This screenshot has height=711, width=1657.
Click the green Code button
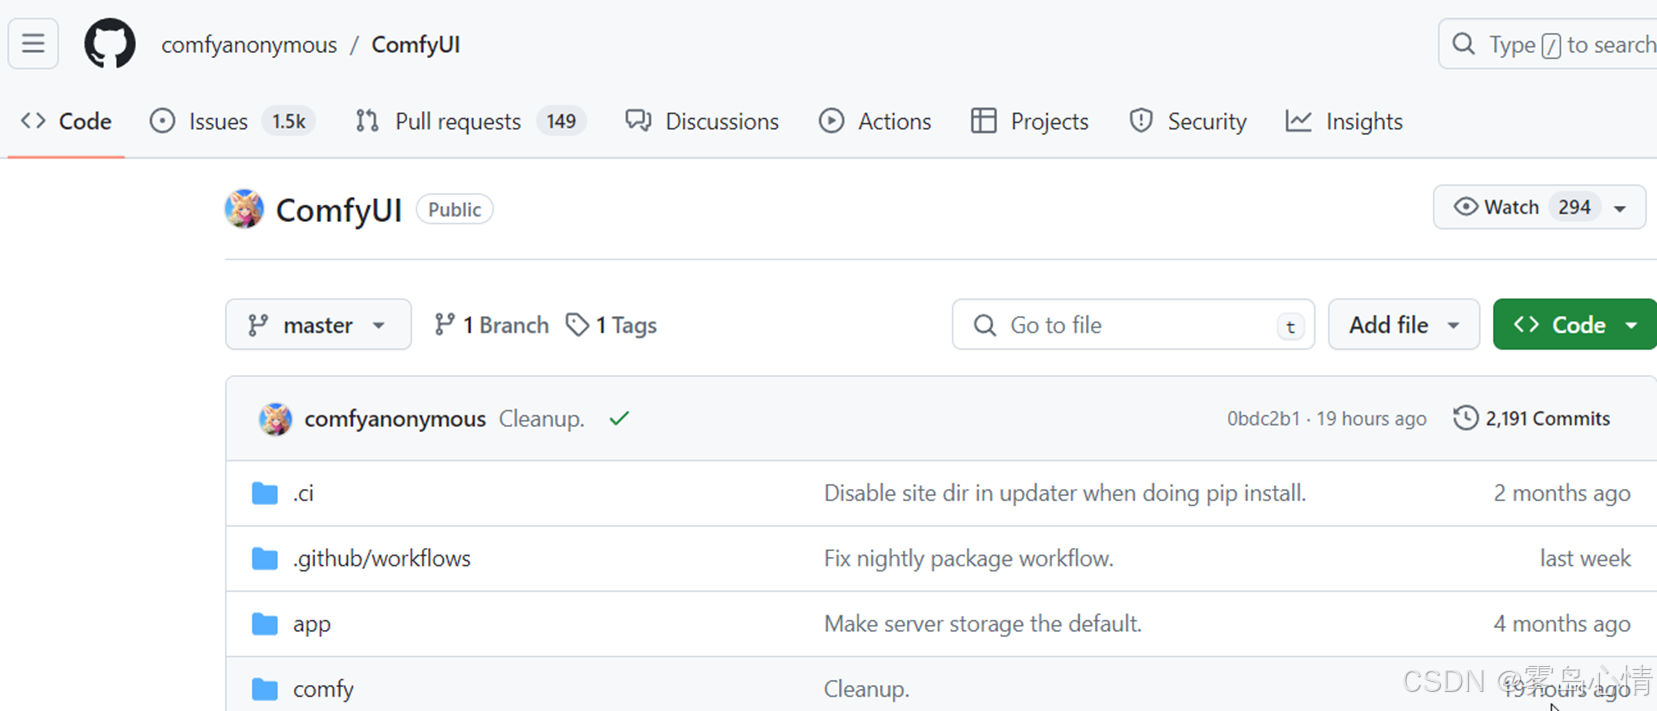pos(1574,324)
